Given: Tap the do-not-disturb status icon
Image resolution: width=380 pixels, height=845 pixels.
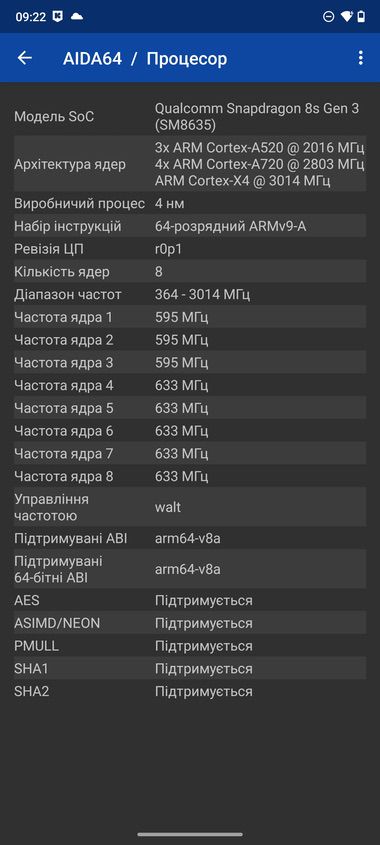Looking at the screenshot, I should click(x=328, y=17).
